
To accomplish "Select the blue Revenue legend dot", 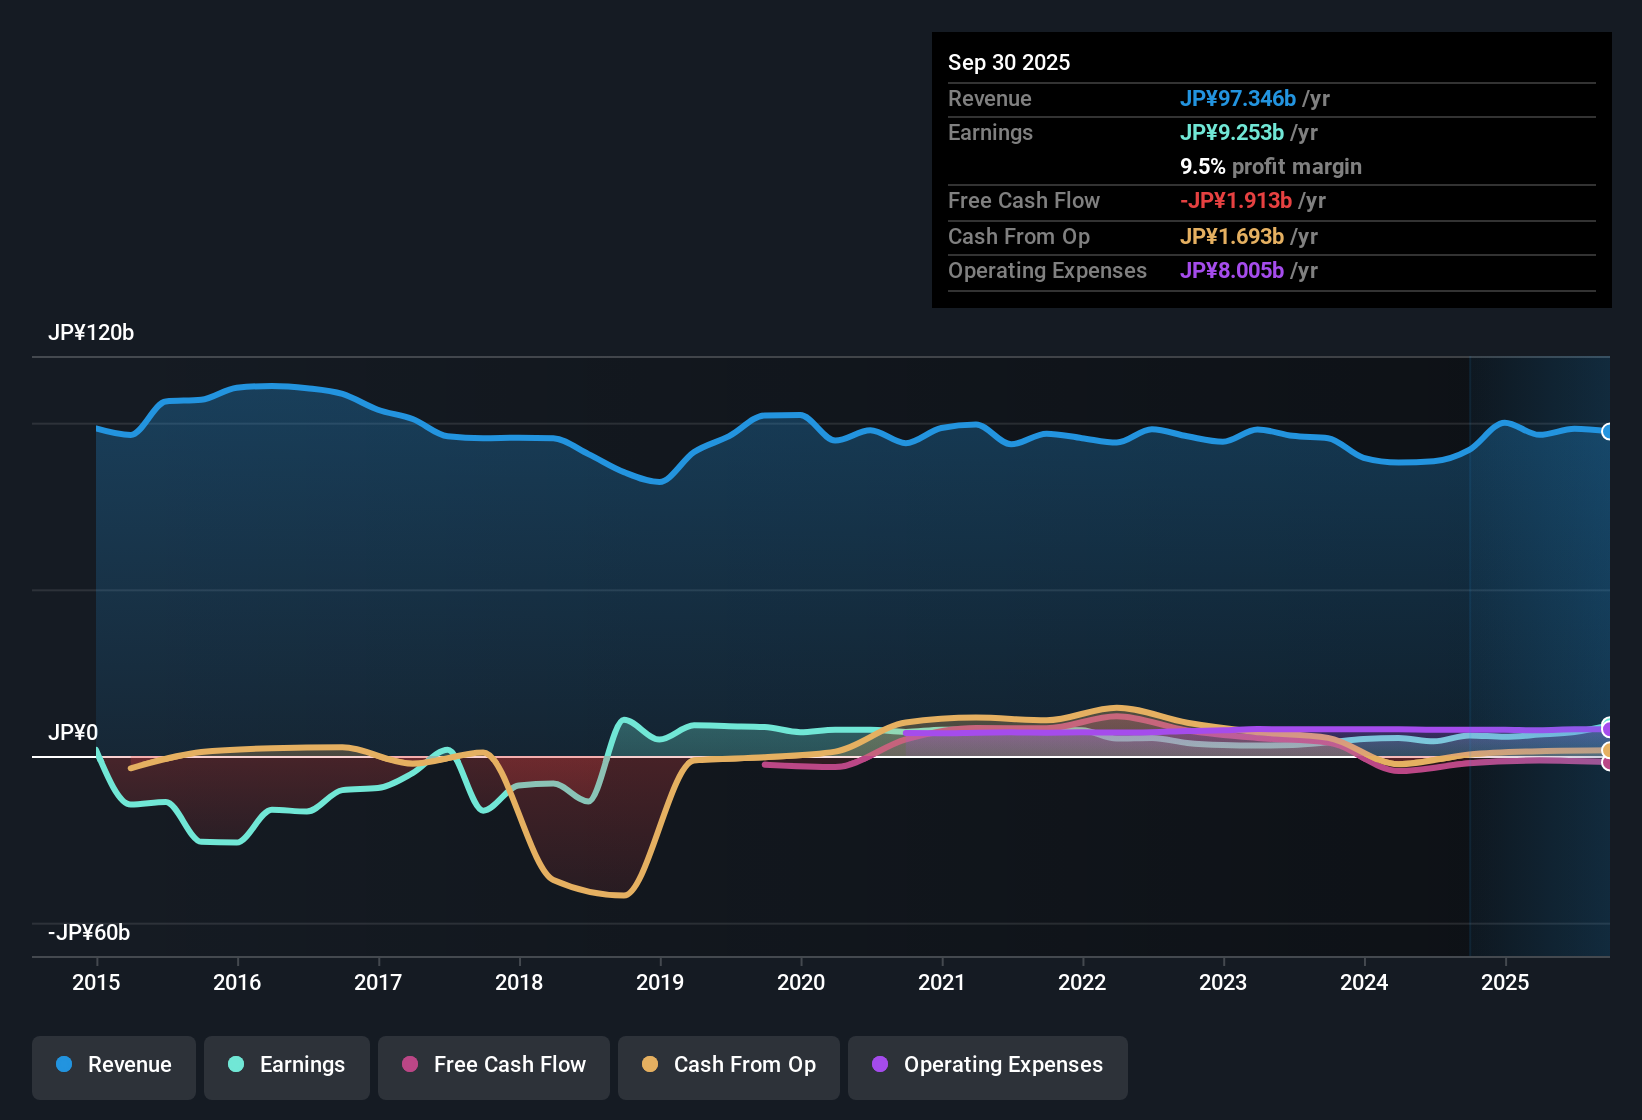I will tap(63, 1065).
